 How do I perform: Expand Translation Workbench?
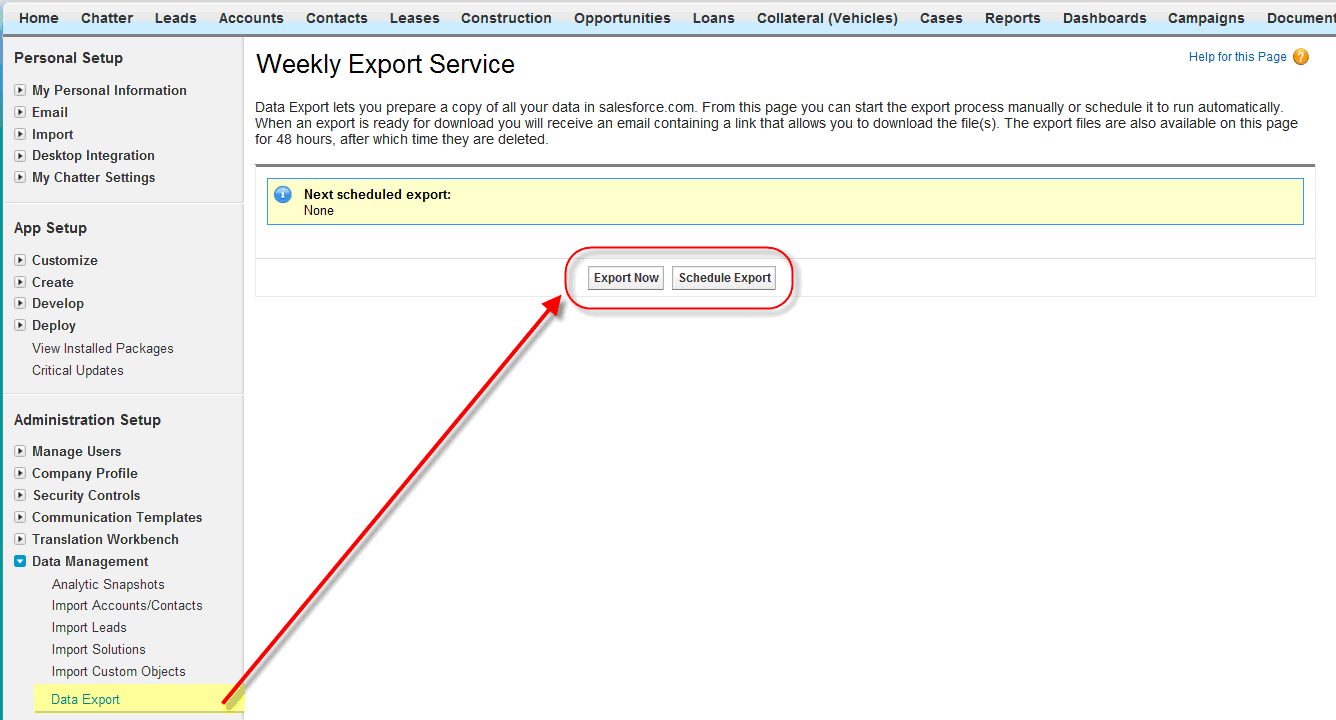pyautogui.click(x=20, y=539)
